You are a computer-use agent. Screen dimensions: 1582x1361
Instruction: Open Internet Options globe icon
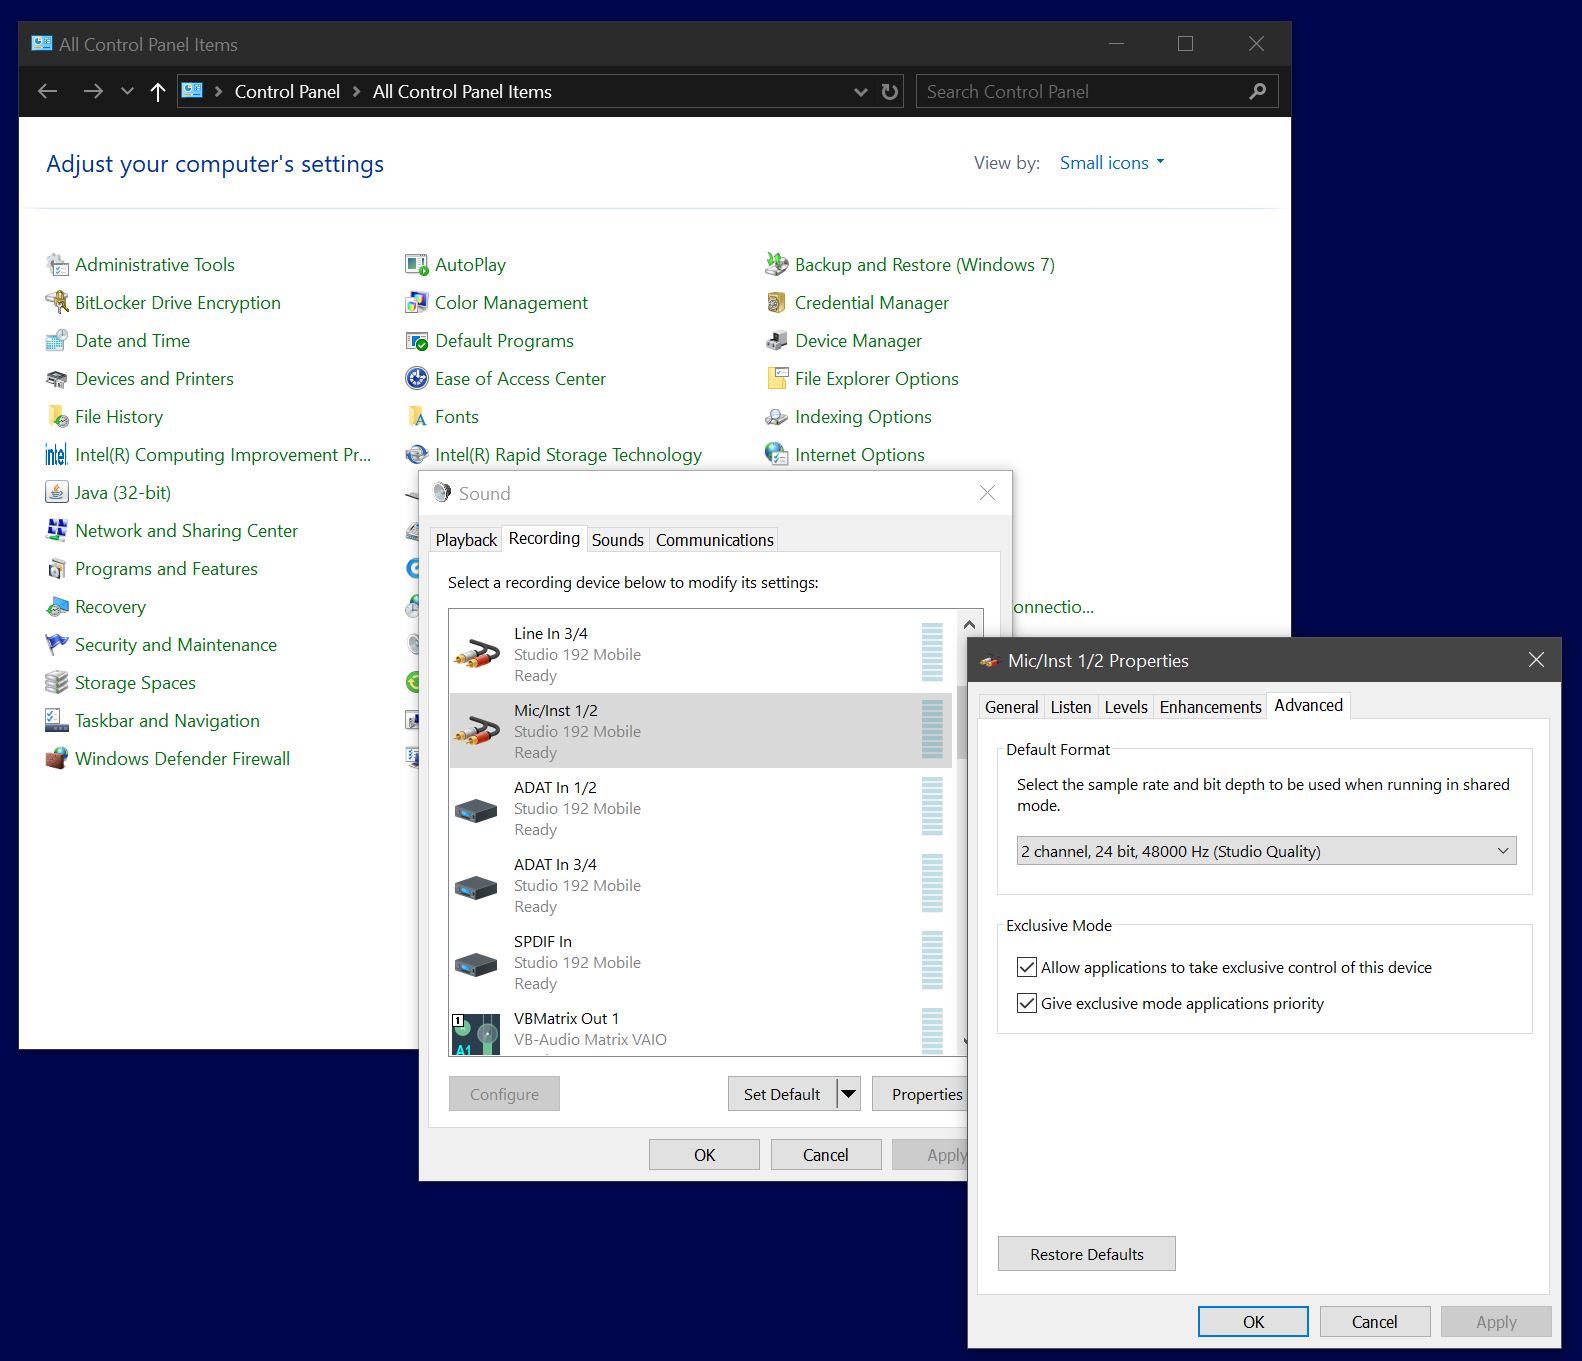tap(777, 455)
